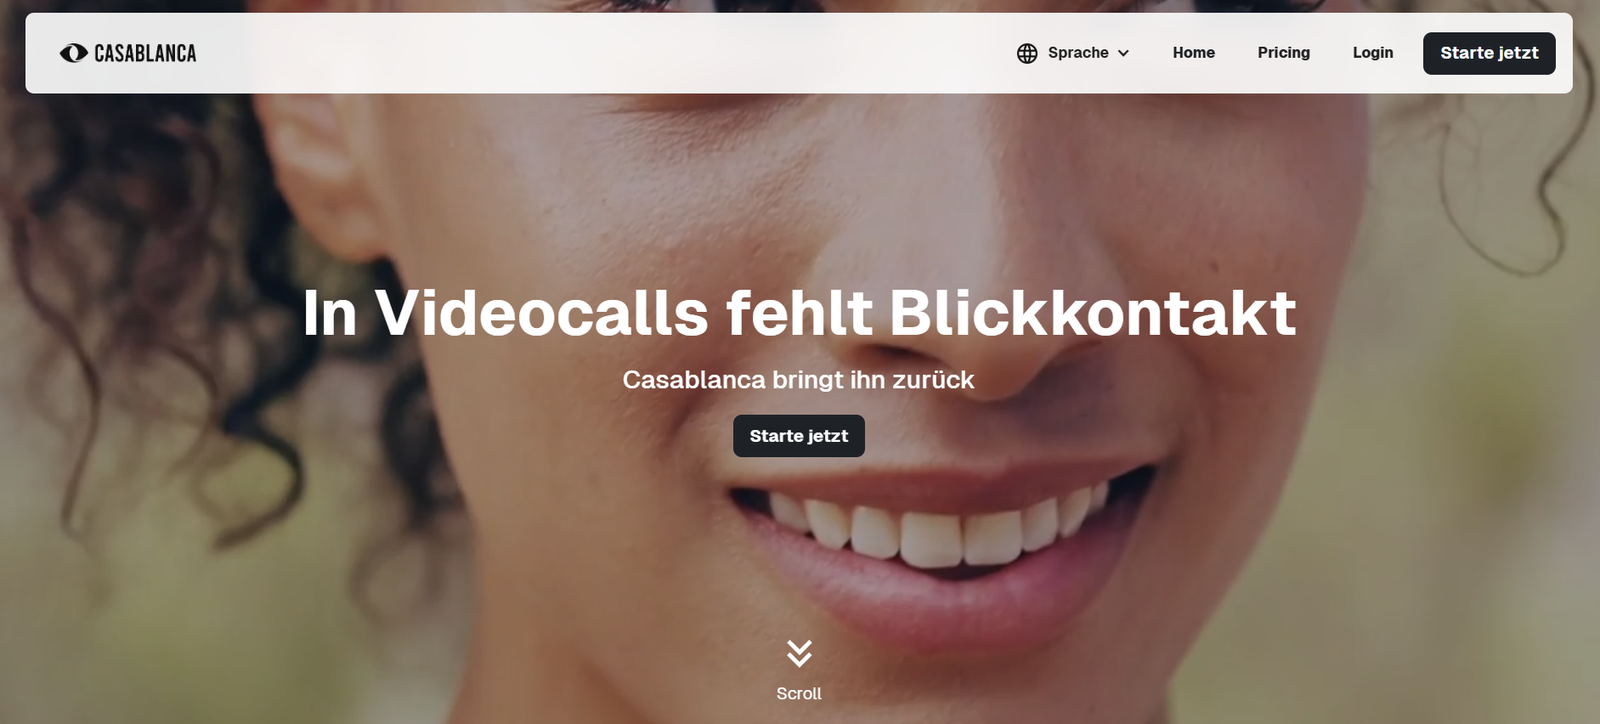Viewport: 1600px width, 724px height.
Task: Click the word Videocalls in the headline
Action: click(x=542, y=313)
